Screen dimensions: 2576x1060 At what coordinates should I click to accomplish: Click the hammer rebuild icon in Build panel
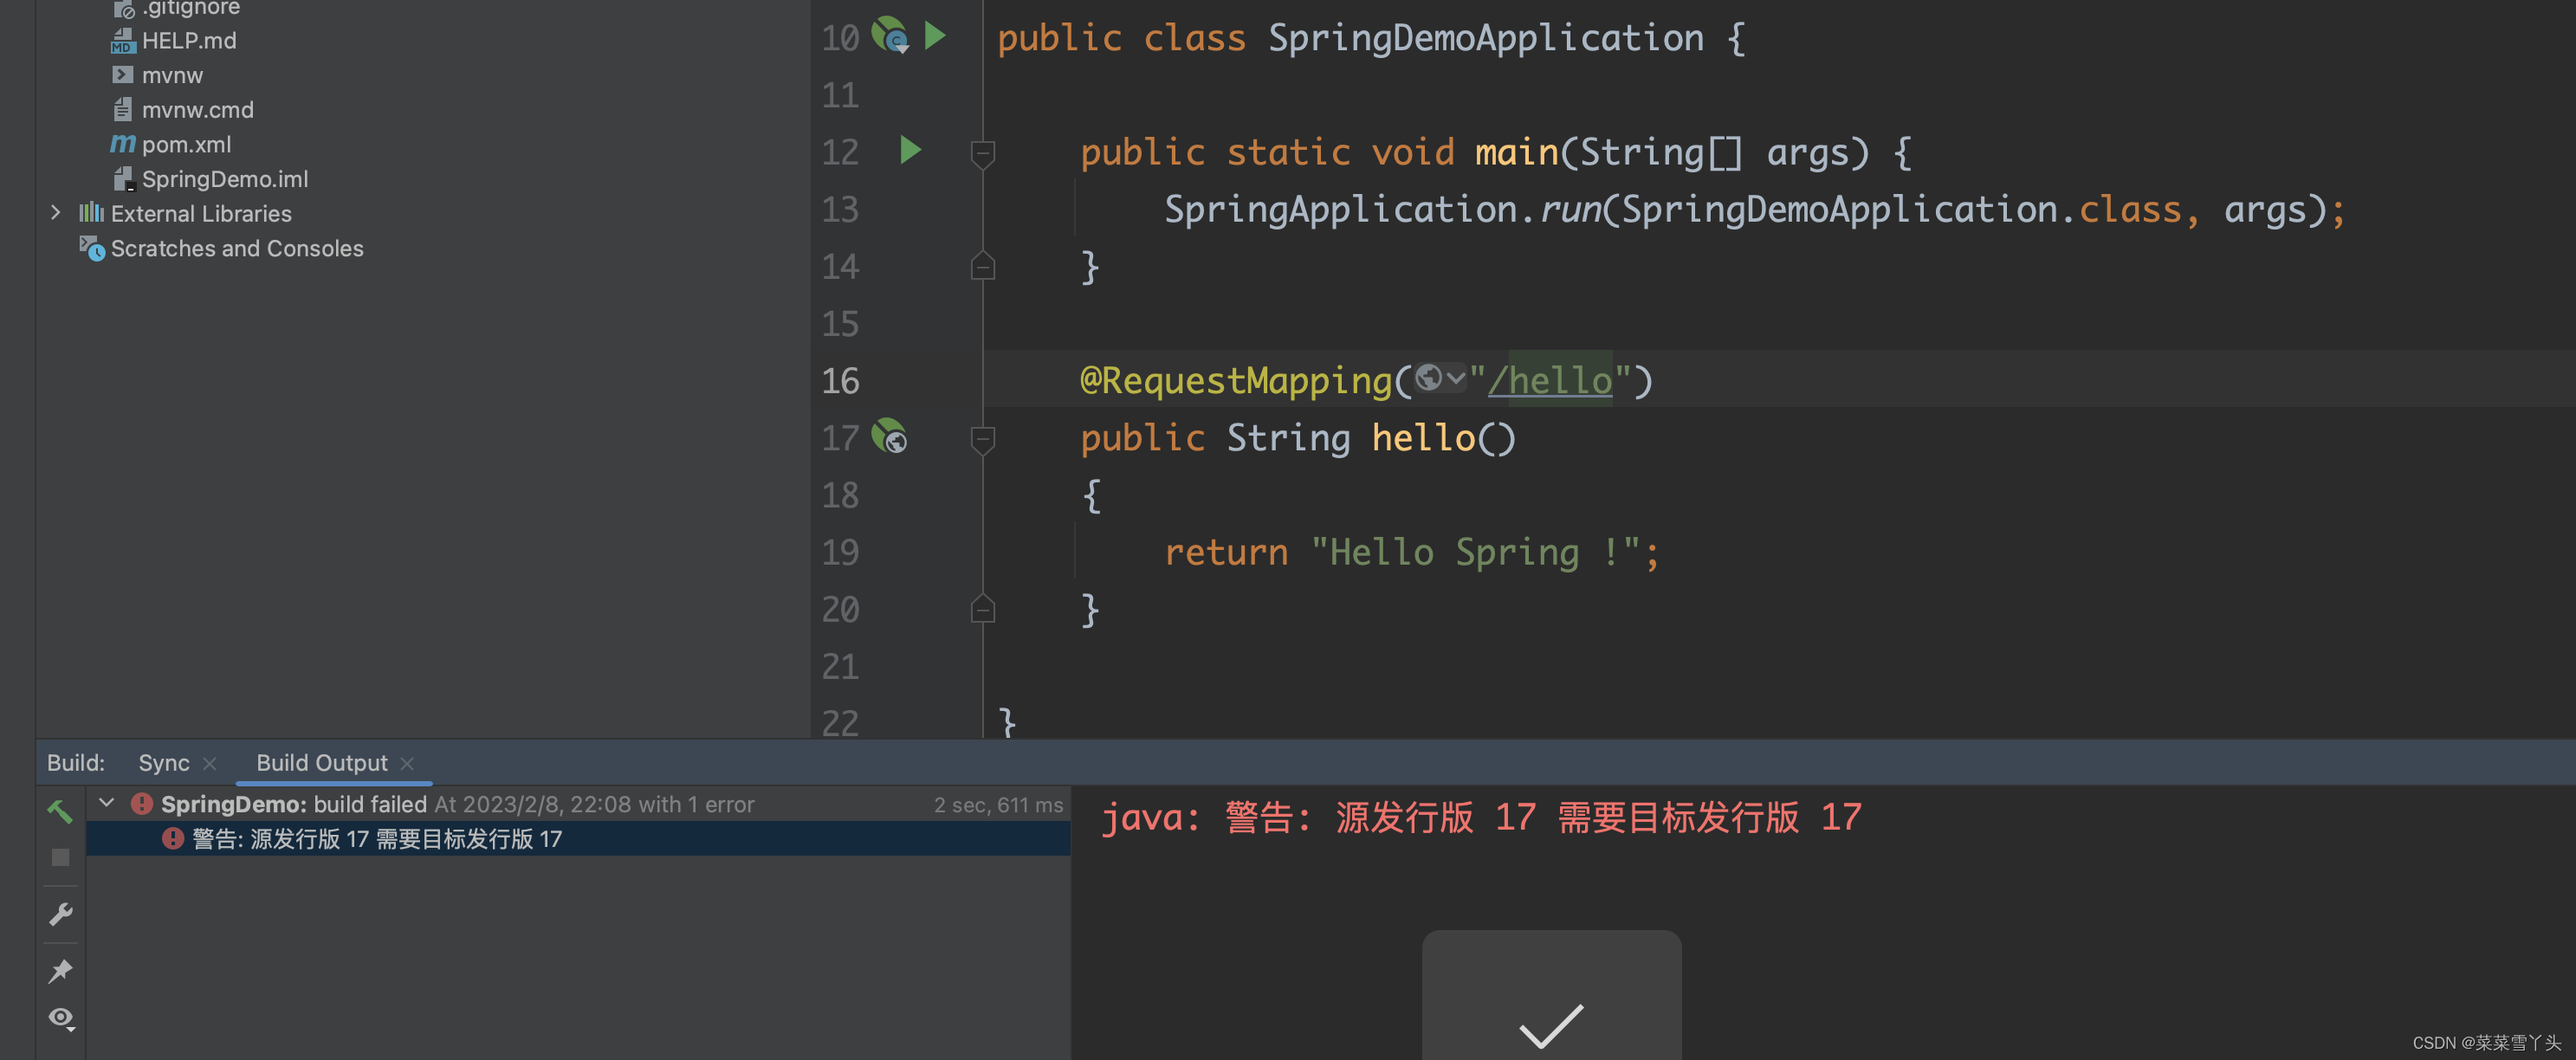click(x=60, y=811)
